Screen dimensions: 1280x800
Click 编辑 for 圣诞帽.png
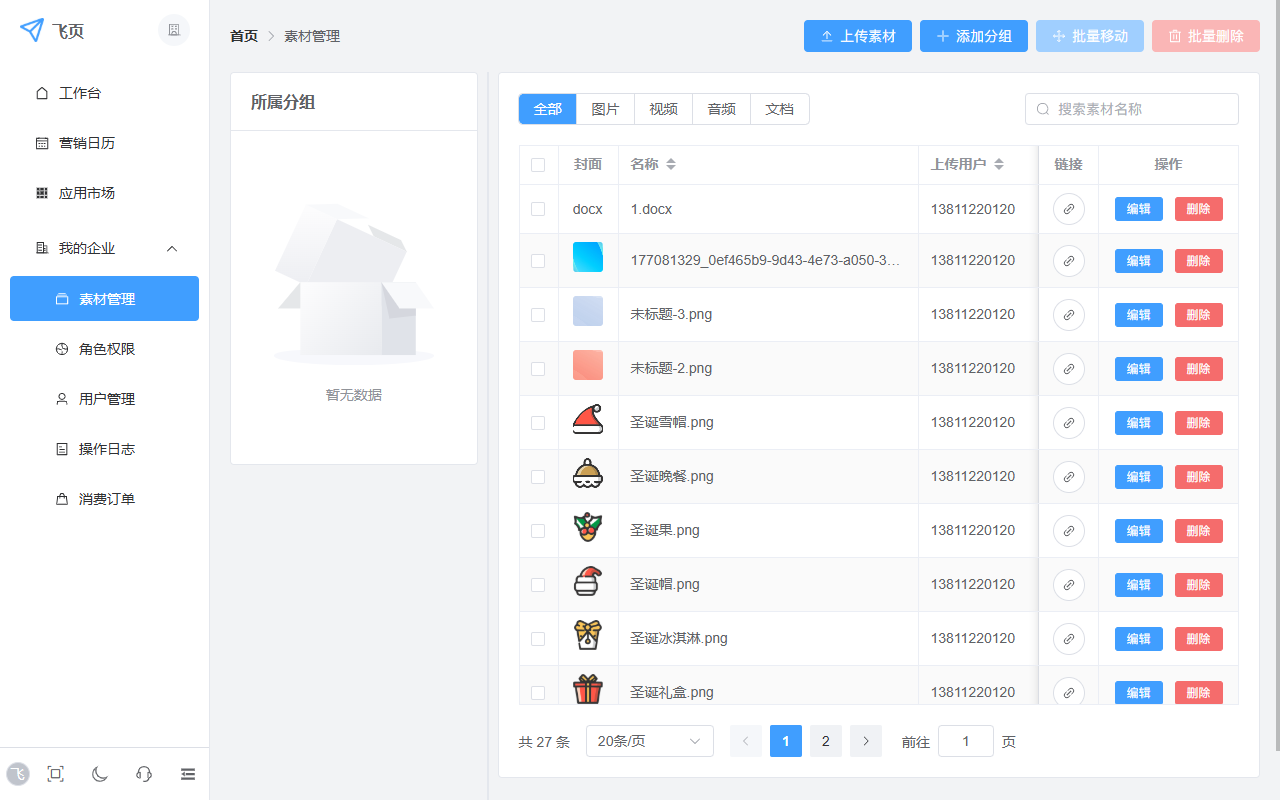(x=1138, y=584)
